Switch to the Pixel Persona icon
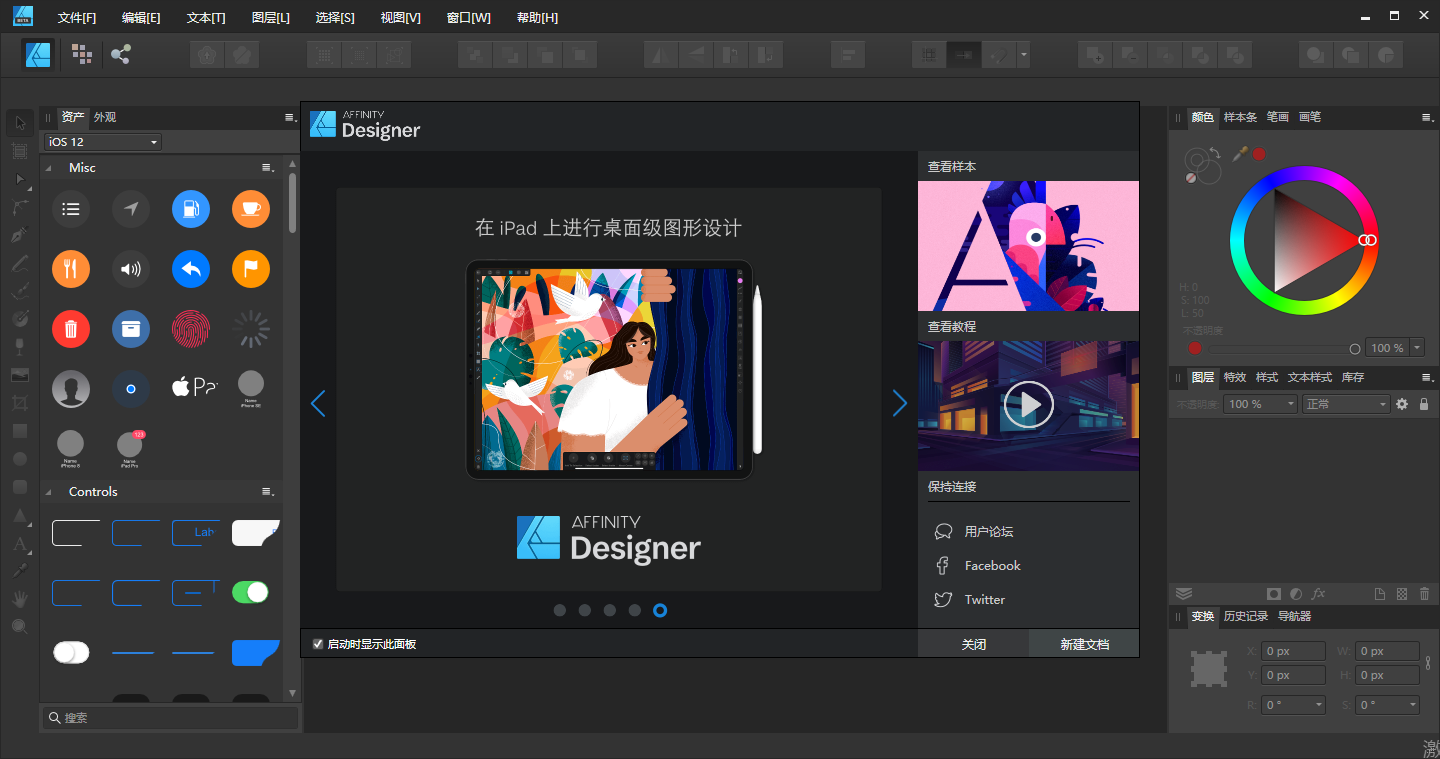This screenshot has height=759, width=1440. pyautogui.click(x=82, y=54)
